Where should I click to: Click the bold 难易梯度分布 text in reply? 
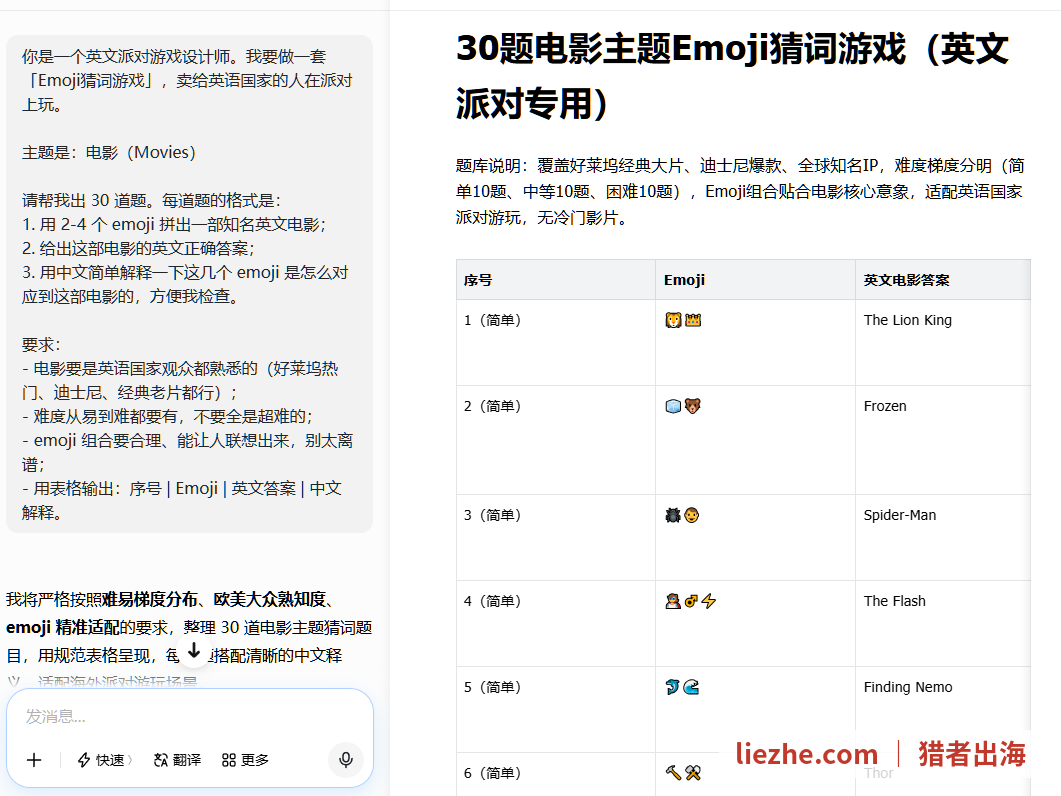[x=150, y=600]
